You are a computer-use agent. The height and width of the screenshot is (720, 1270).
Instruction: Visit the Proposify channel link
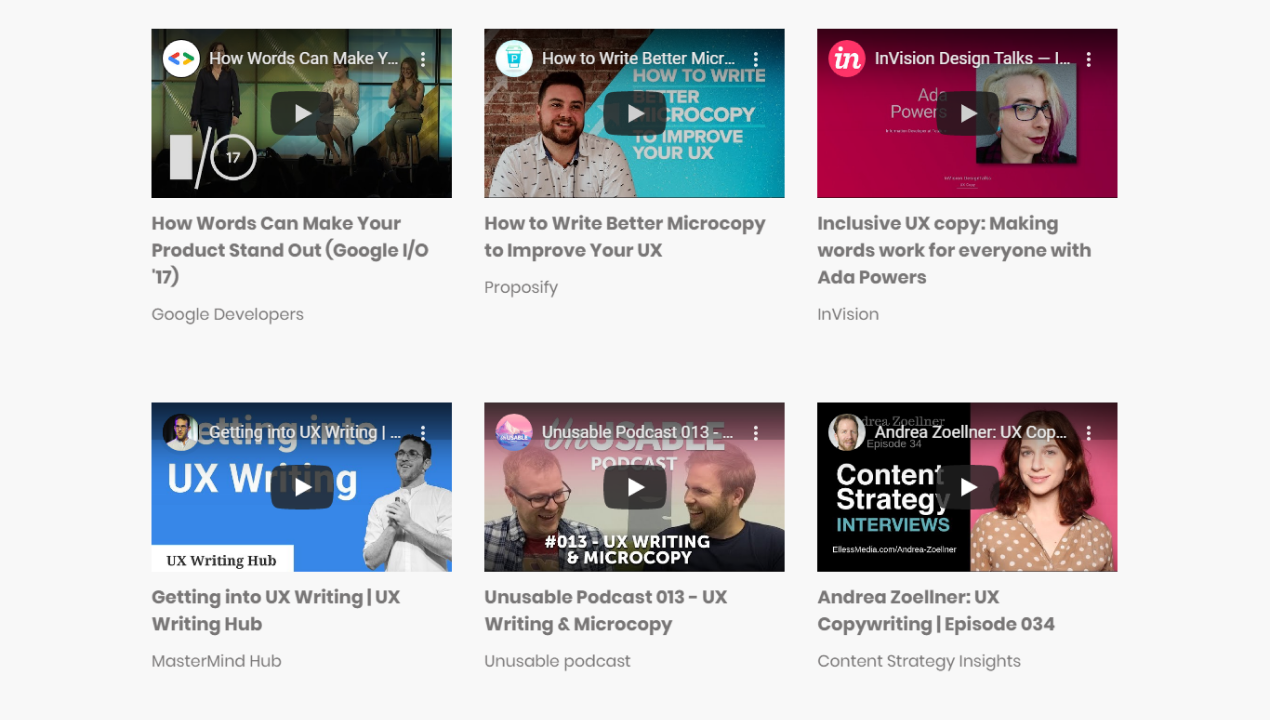point(520,287)
